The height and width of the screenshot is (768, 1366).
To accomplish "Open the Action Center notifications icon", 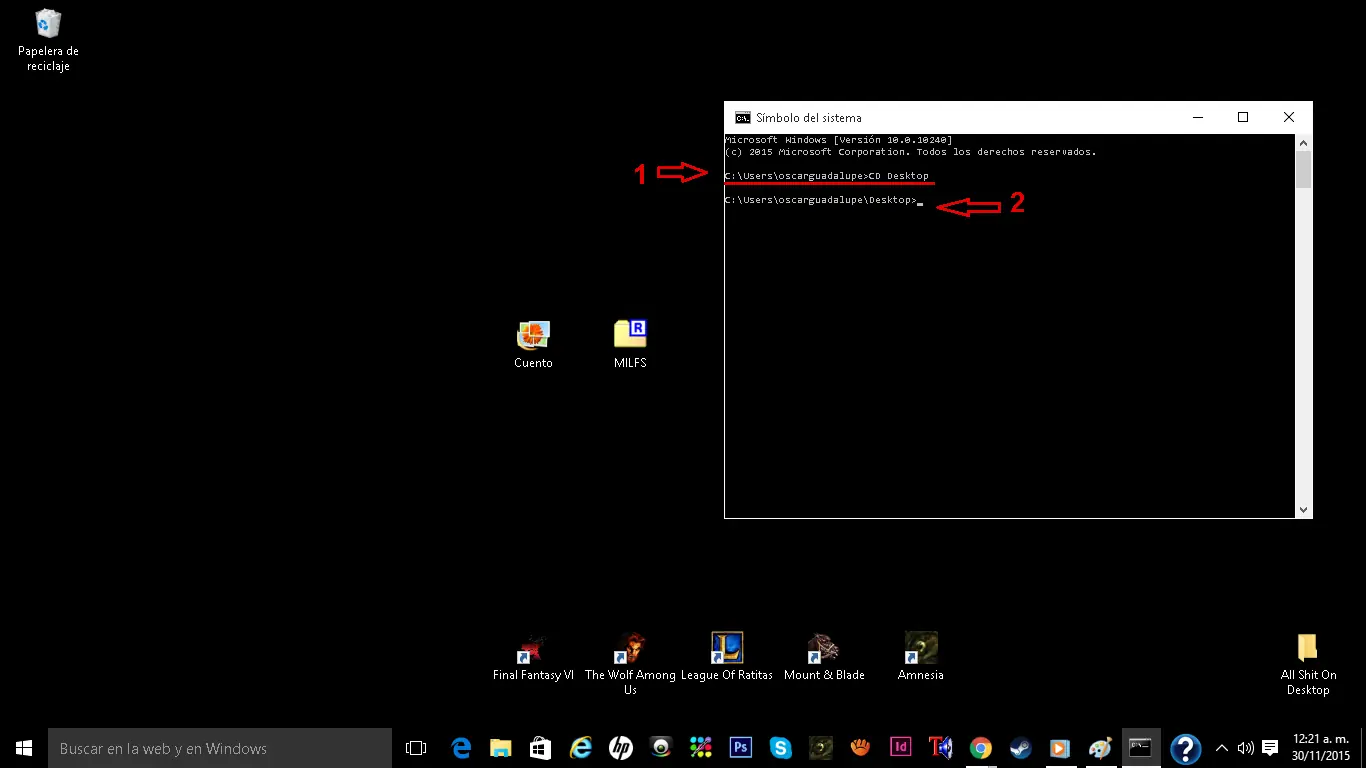I will click(x=1270, y=748).
